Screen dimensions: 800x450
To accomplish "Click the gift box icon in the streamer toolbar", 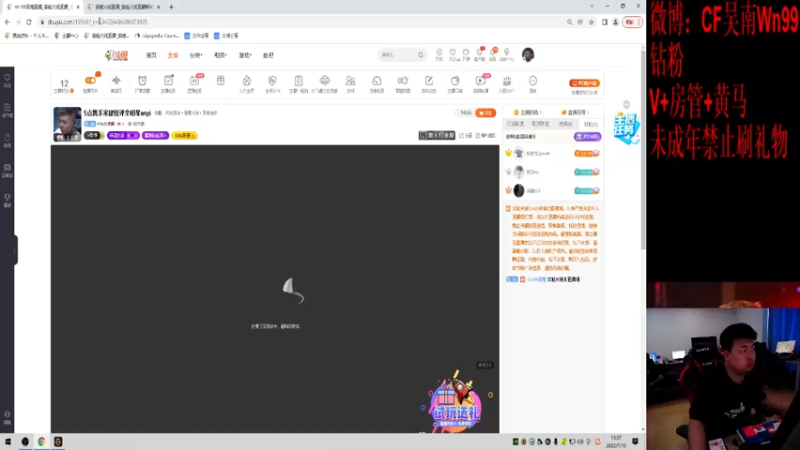I will [220, 81].
